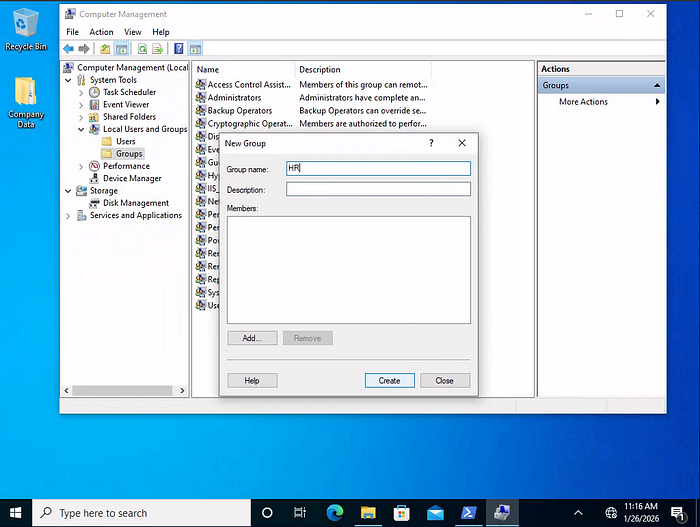The width and height of the screenshot is (700, 527).
Task: Click the horizontal scrollbar in tree pane
Action: (122, 390)
